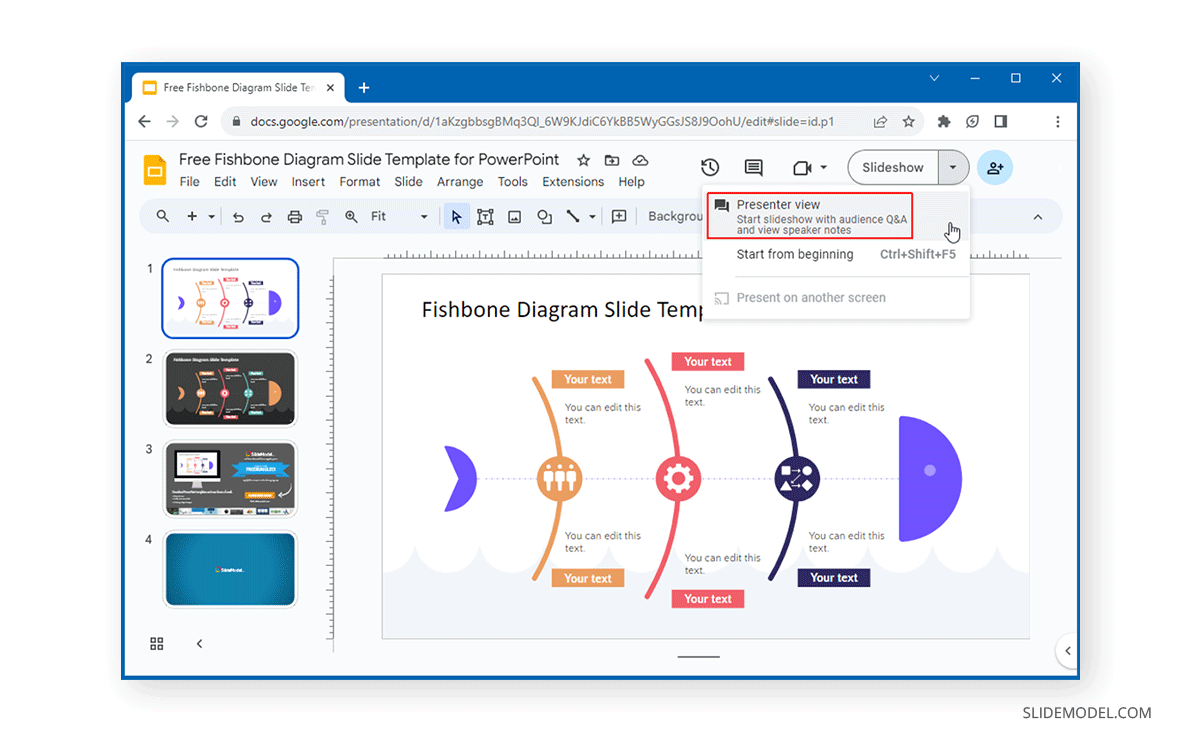Open version history
Screen dimensions: 1200x743
[x=710, y=167]
